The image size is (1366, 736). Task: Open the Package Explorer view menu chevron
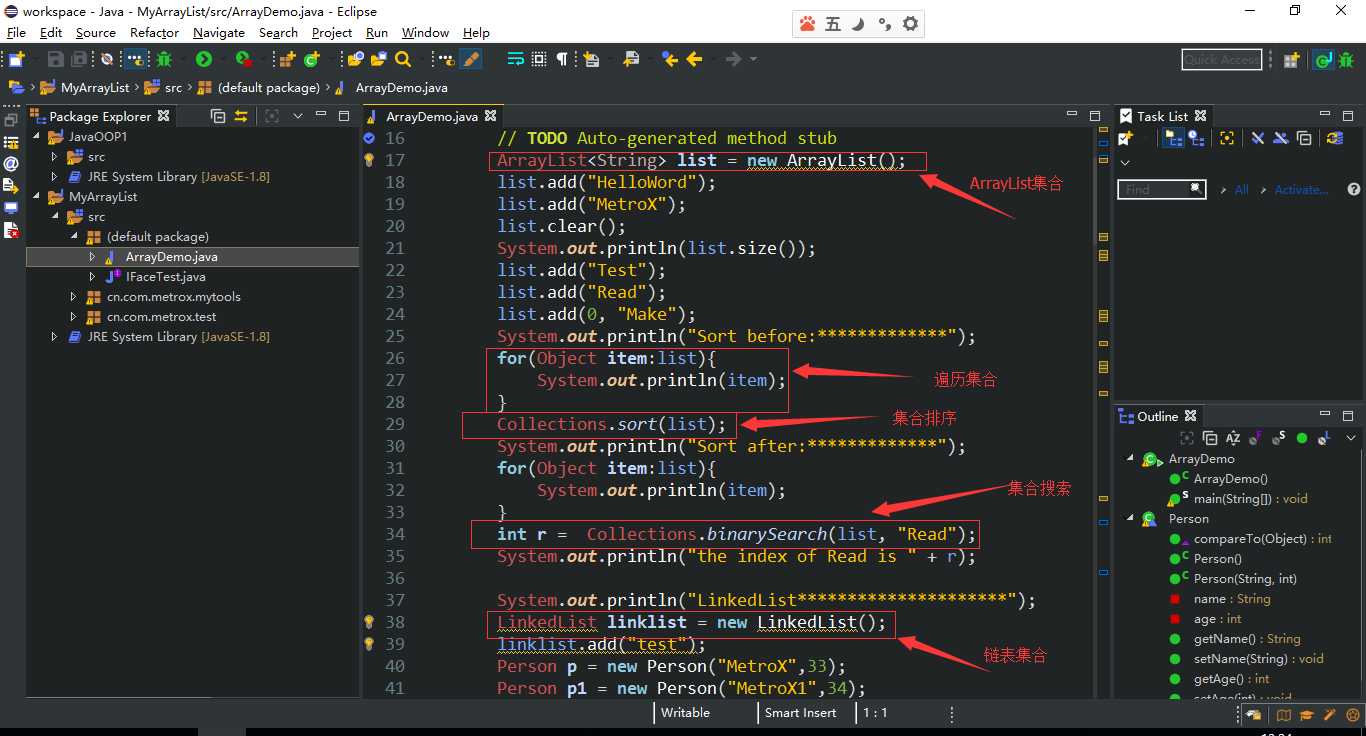pos(297,116)
